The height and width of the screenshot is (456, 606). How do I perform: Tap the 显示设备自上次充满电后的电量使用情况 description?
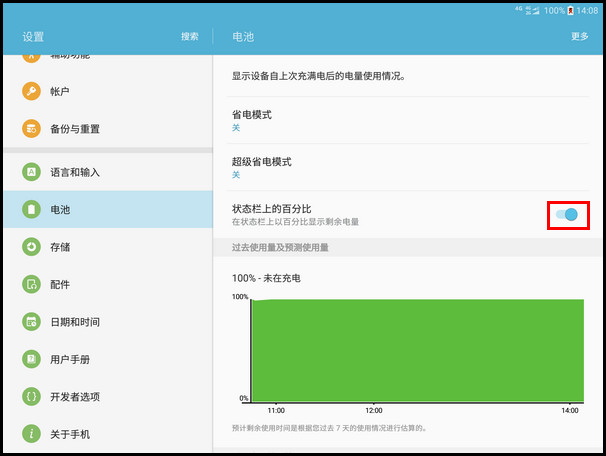tap(318, 76)
